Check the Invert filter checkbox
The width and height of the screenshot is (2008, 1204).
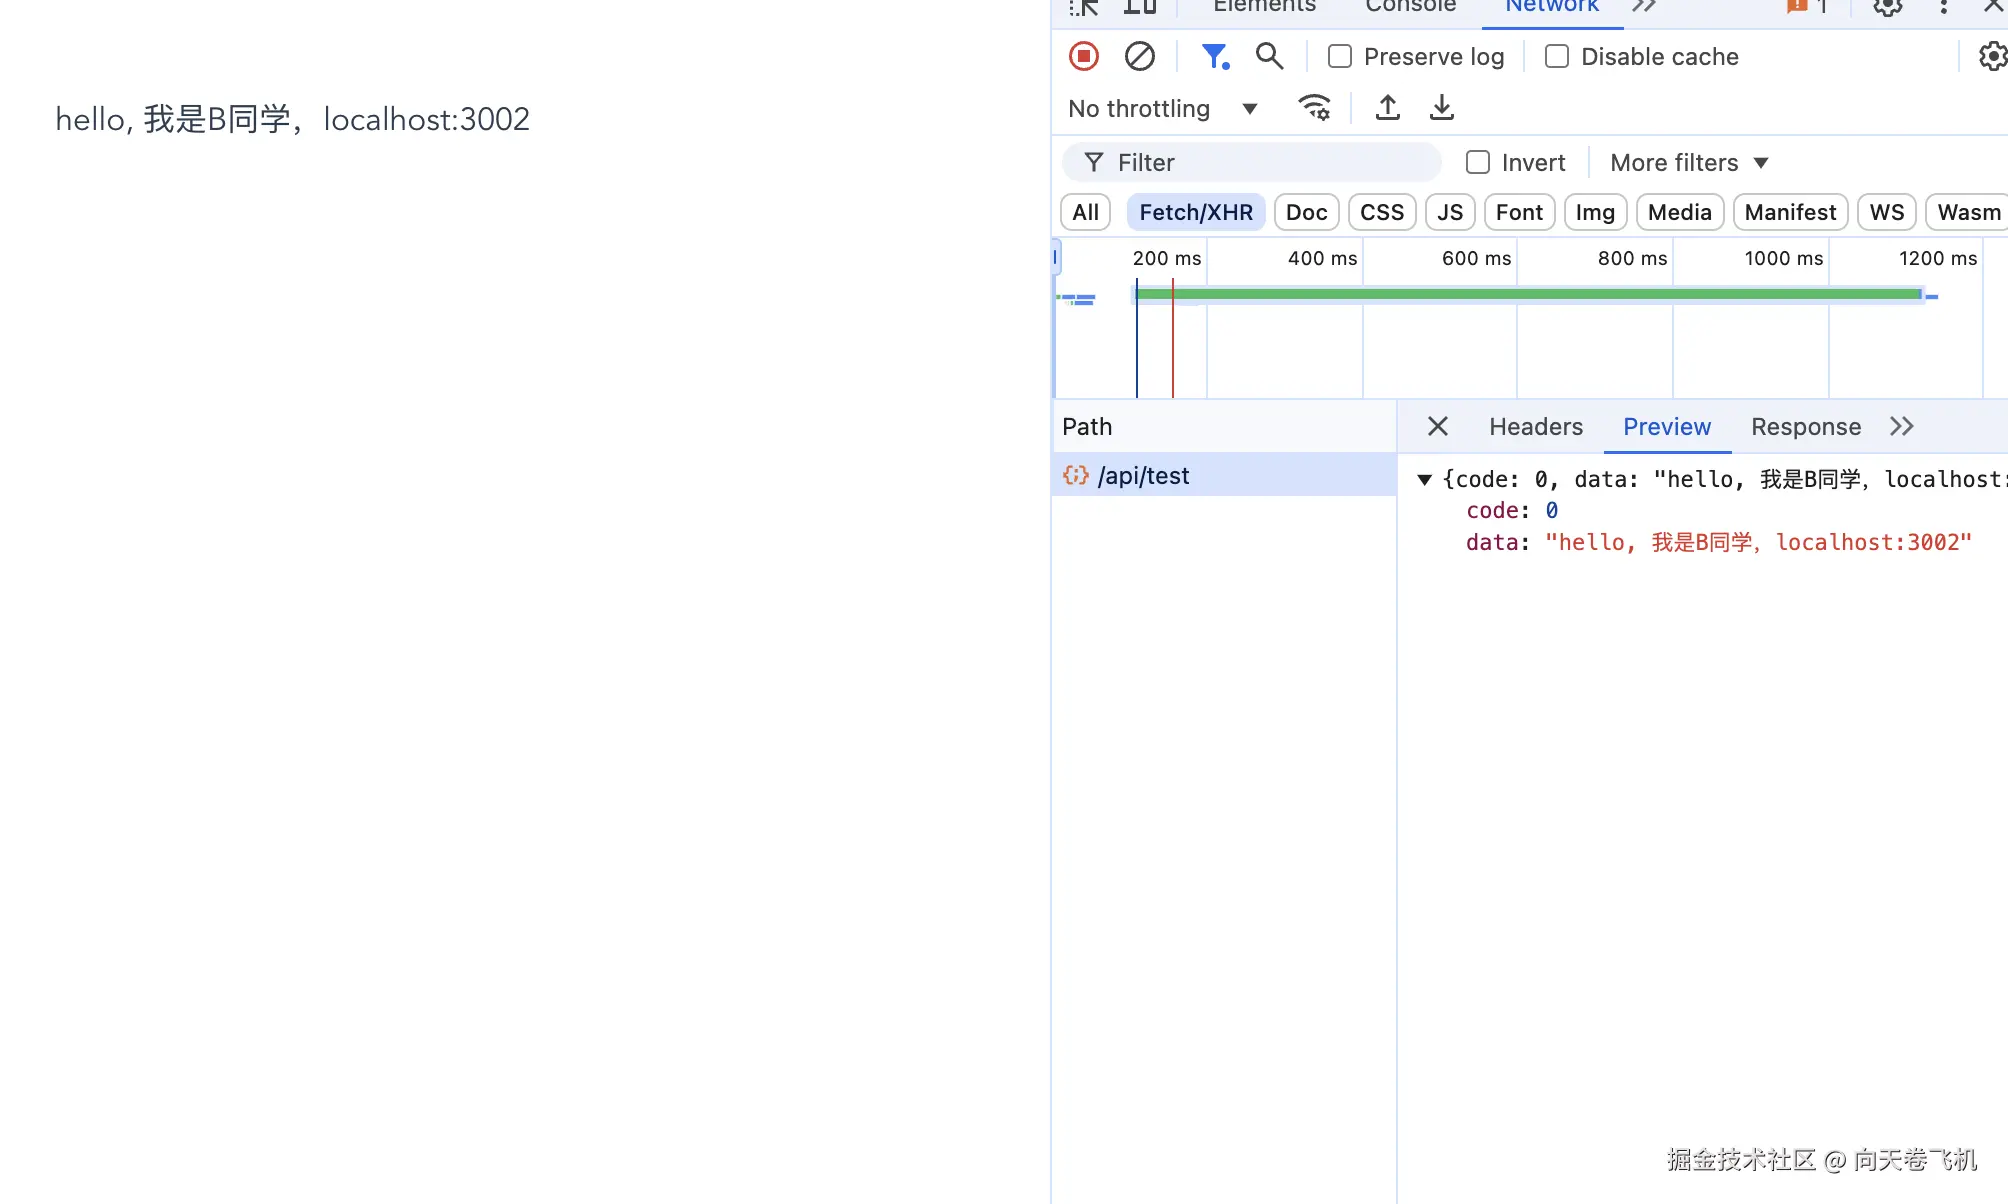coord(1478,163)
